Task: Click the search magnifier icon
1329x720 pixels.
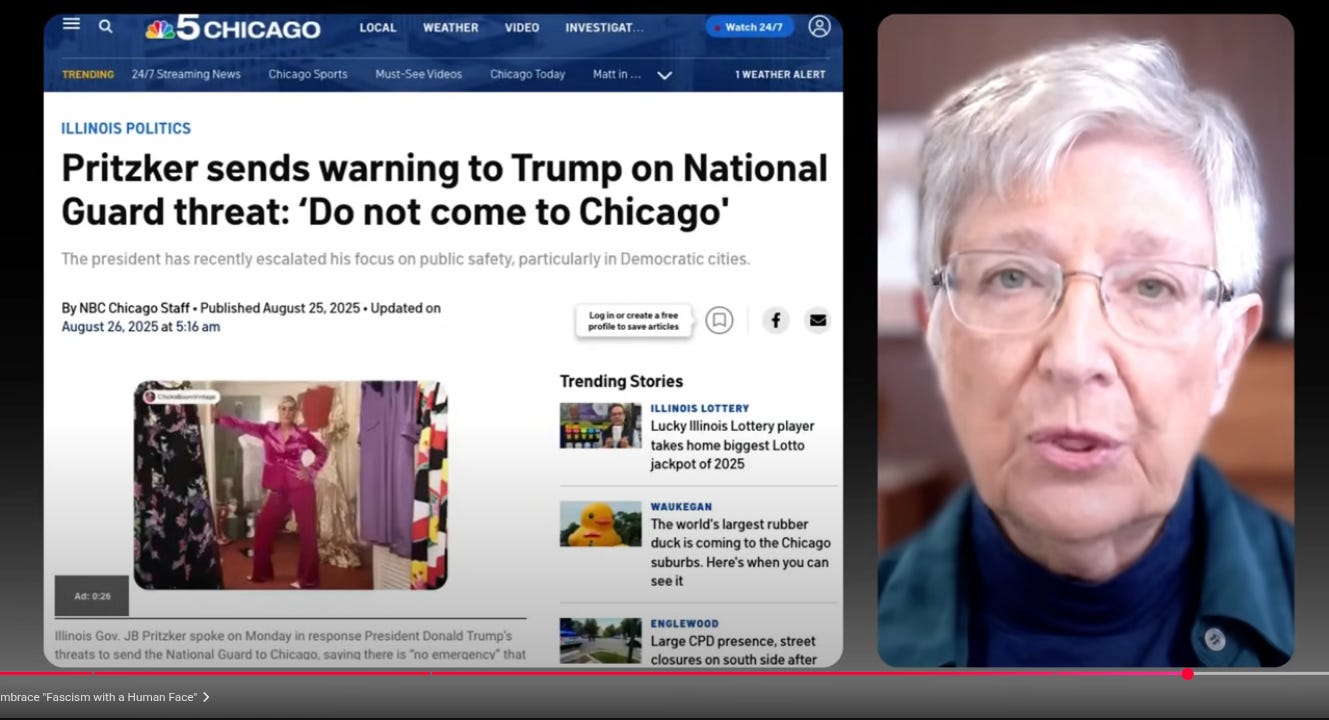Action: pos(105,26)
